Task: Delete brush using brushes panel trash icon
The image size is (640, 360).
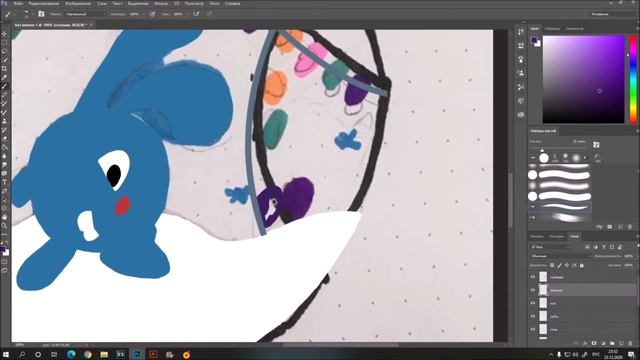Action: coord(630,227)
